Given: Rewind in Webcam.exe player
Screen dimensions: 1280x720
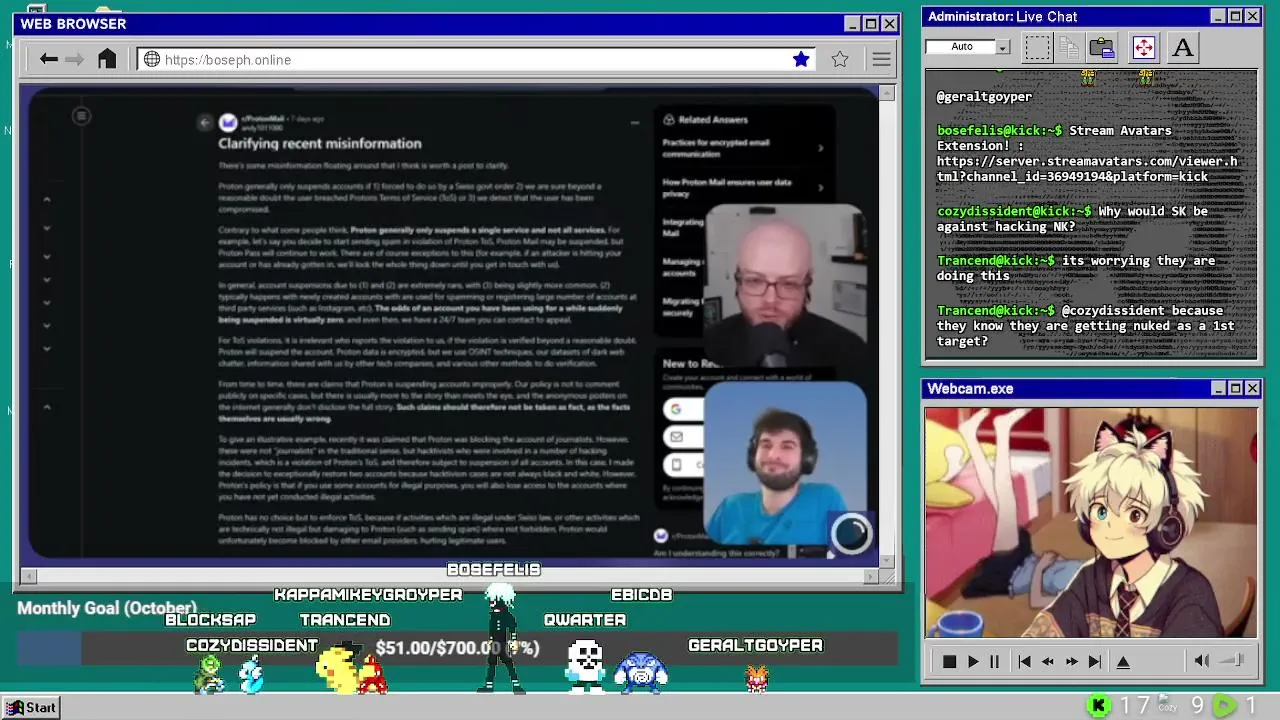Looking at the screenshot, I should pyautogui.click(x=1047, y=661).
